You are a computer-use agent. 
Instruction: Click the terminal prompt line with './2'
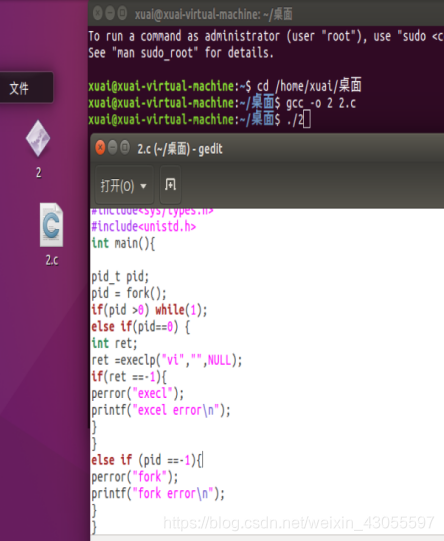click(x=200, y=120)
